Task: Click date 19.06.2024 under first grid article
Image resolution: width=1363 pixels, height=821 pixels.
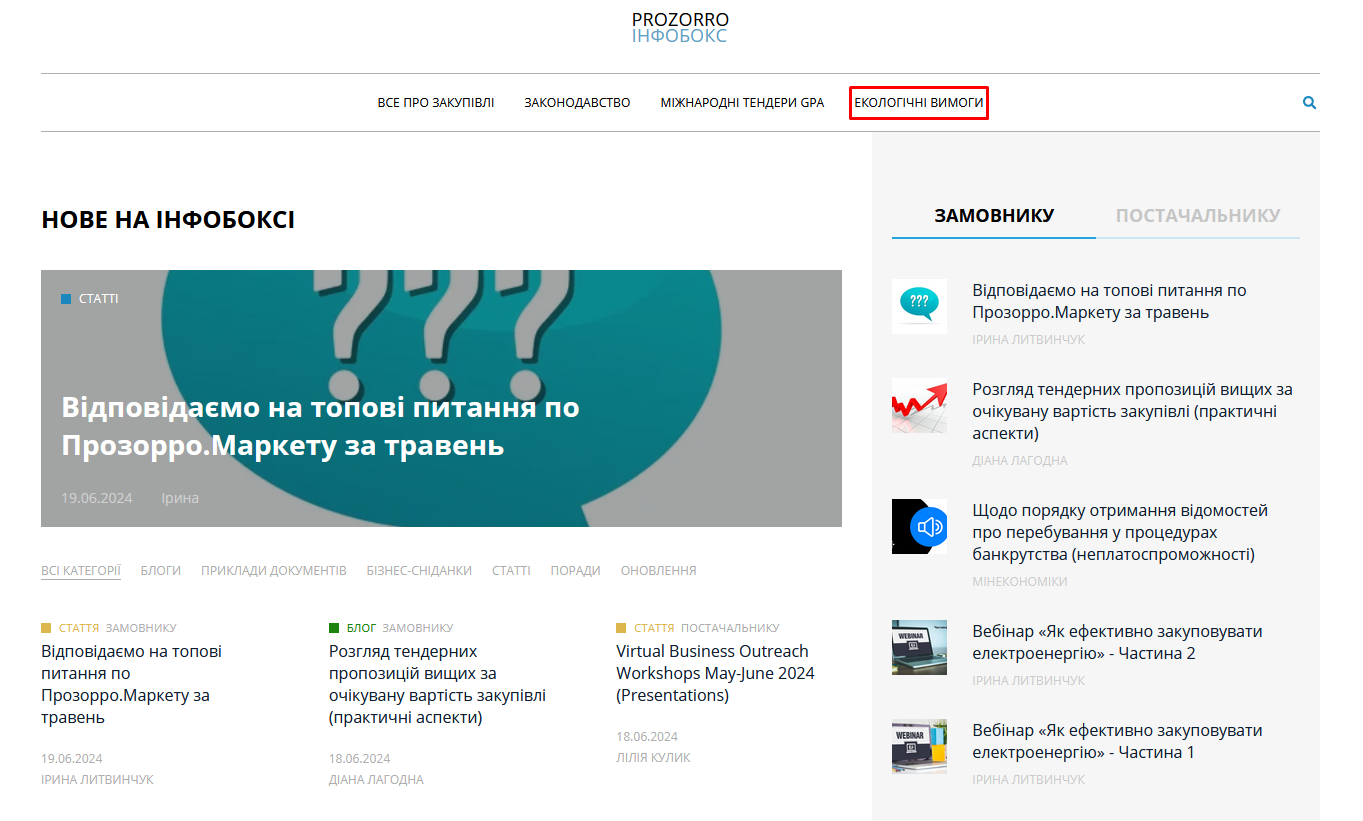Action: click(72, 758)
